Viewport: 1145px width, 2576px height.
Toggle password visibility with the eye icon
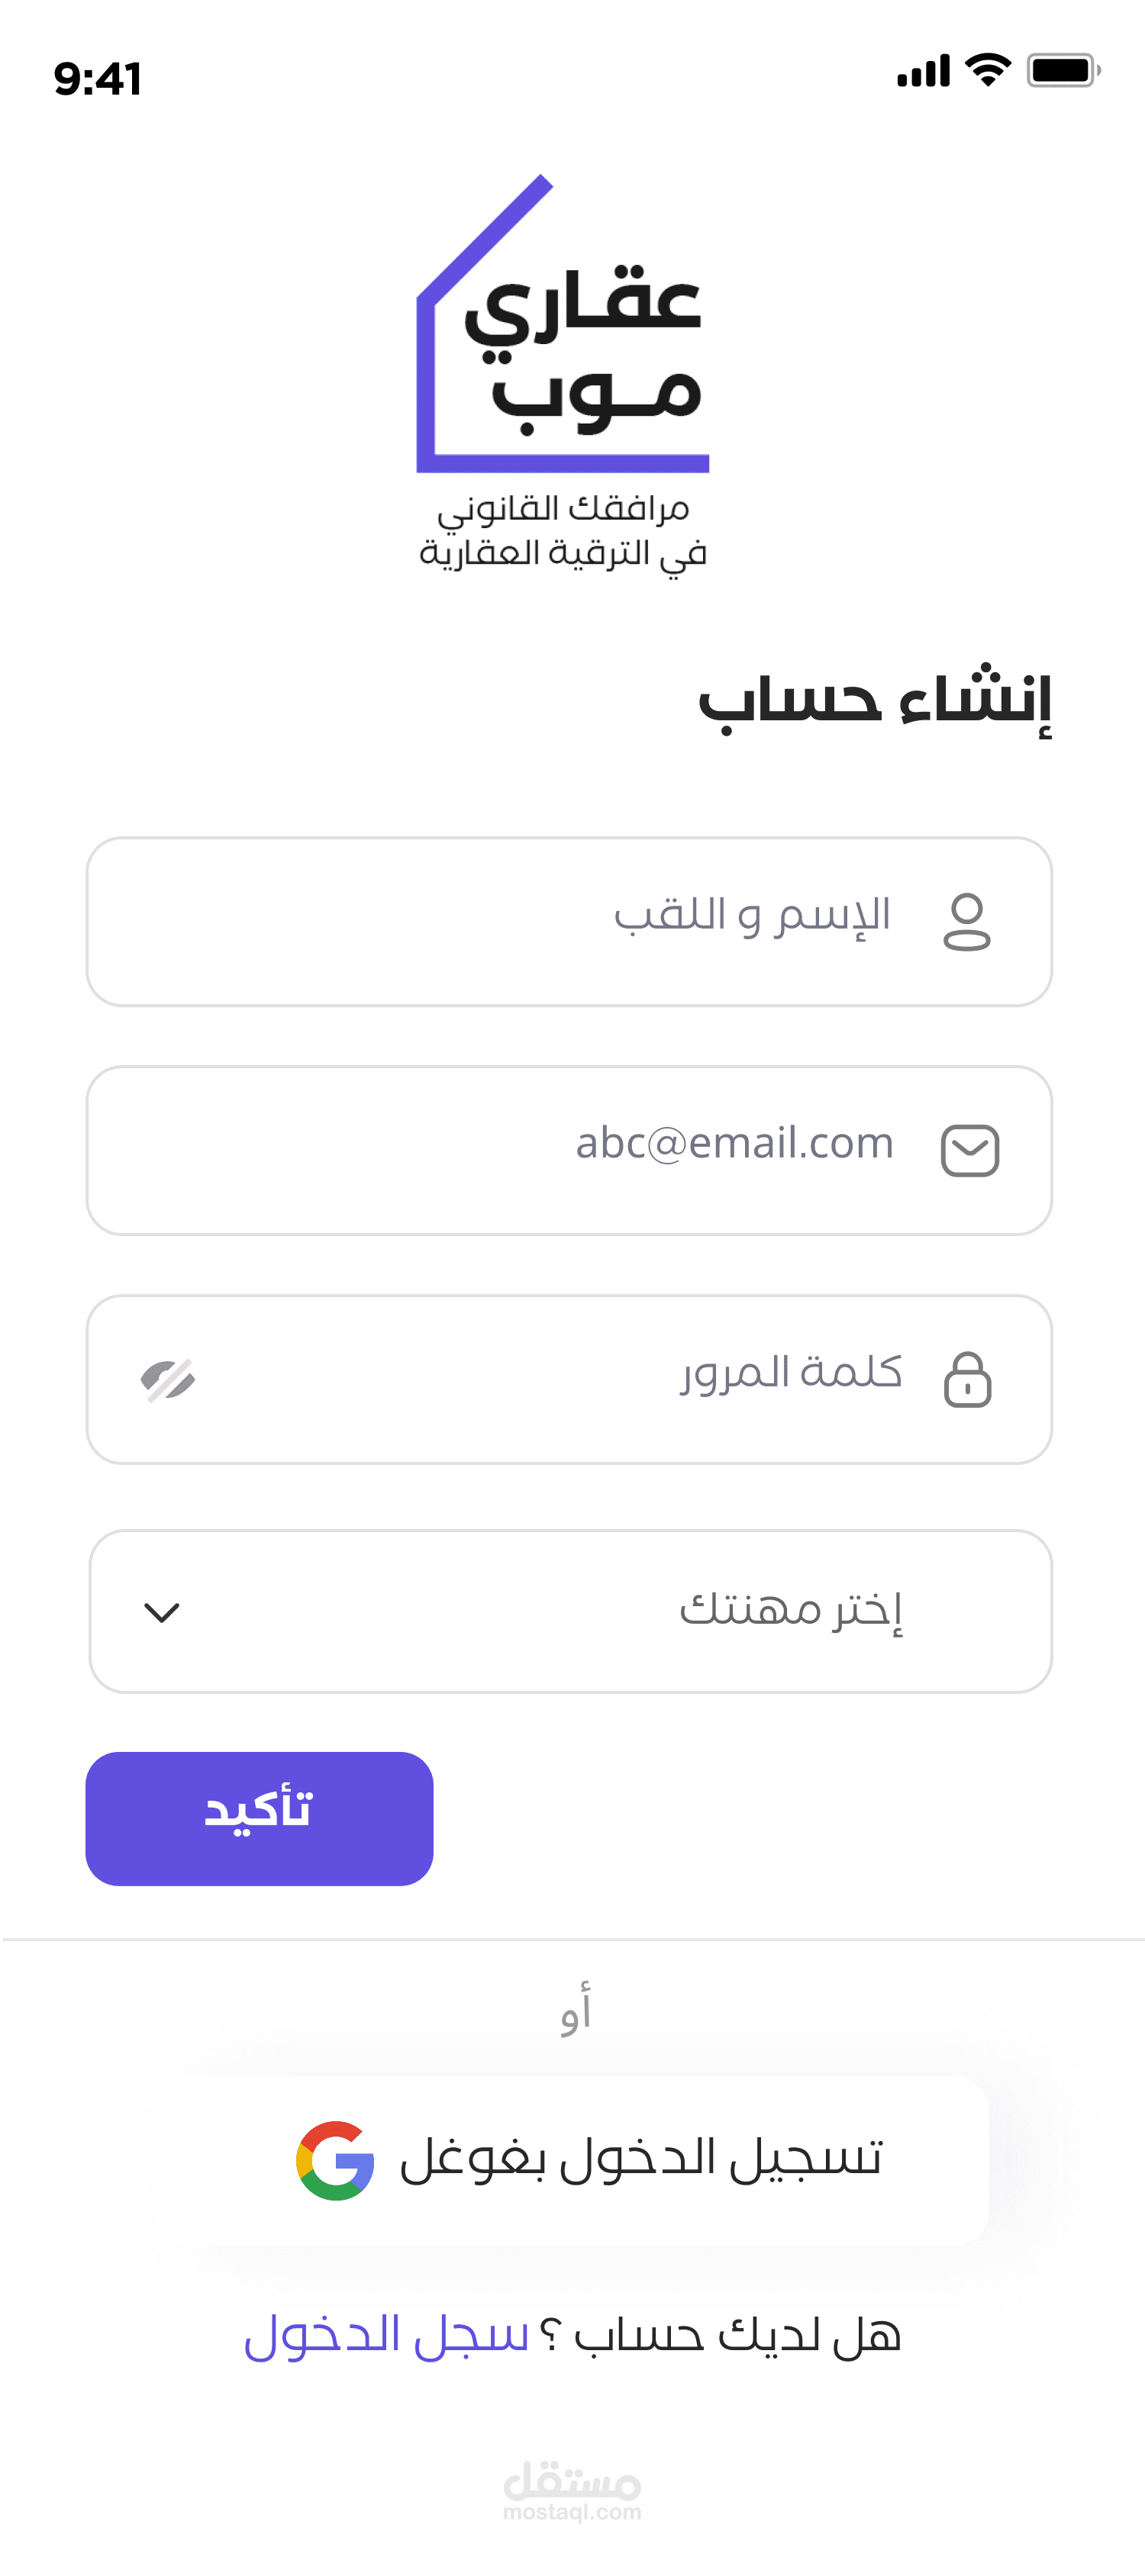point(168,1381)
